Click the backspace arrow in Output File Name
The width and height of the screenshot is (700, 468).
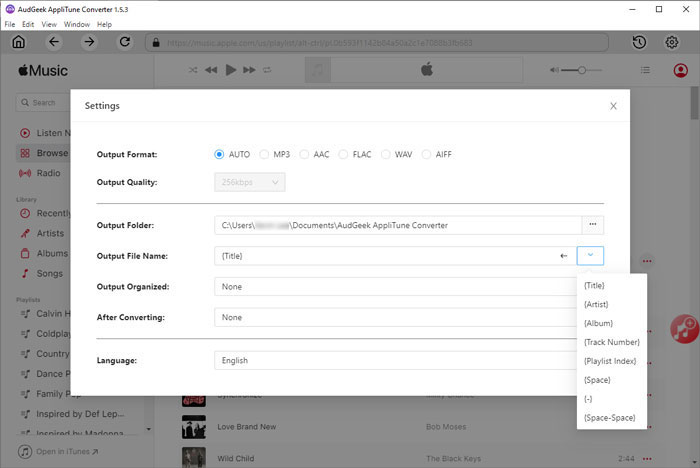click(564, 256)
